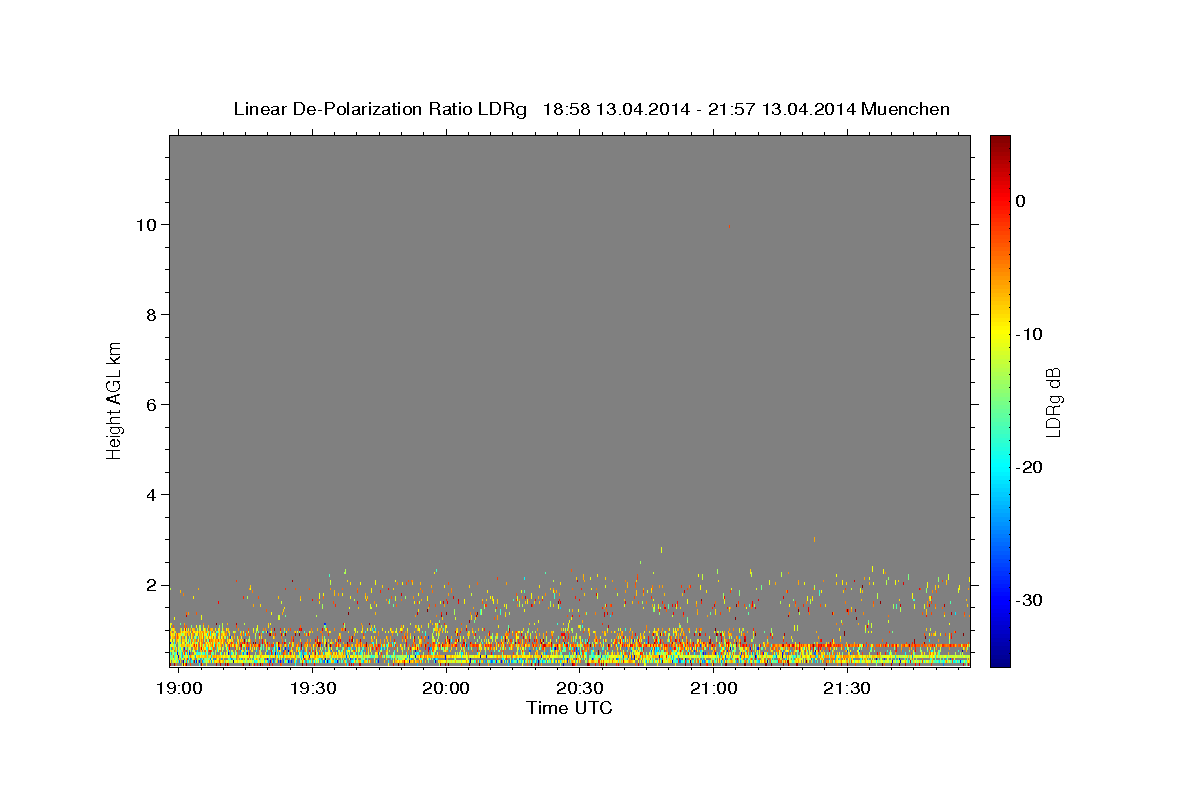Select the 20:30 time tick label
The height and width of the screenshot is (800, 1200).
[580, 689]
